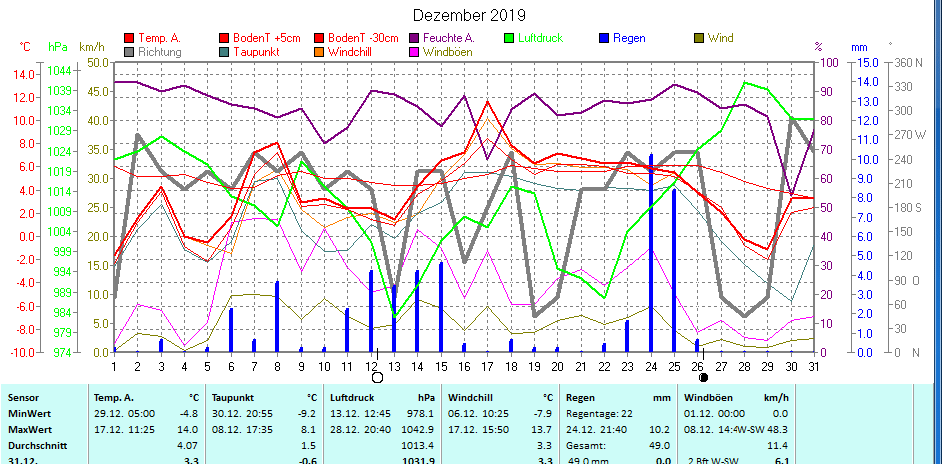Click the 29.12. 05:00 timestamp
This screenshot has width=942, height=464.
click(x=124, y=414)
